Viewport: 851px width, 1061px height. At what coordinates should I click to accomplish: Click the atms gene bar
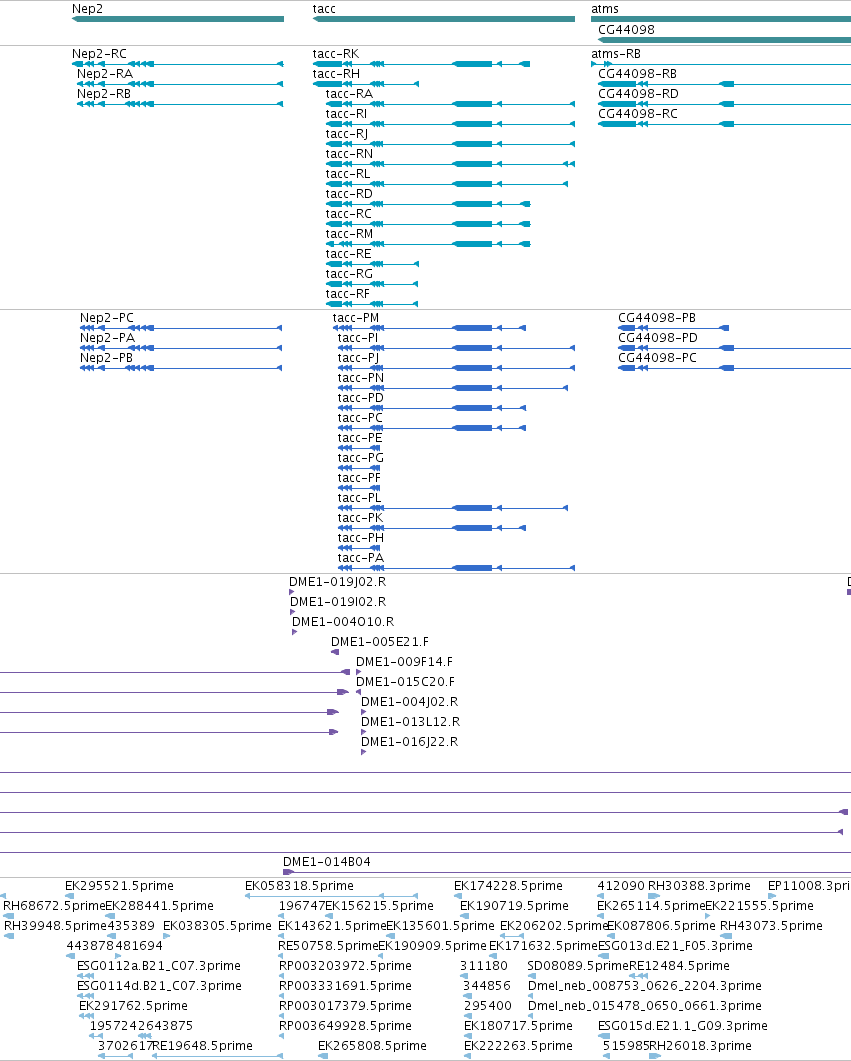721,19
